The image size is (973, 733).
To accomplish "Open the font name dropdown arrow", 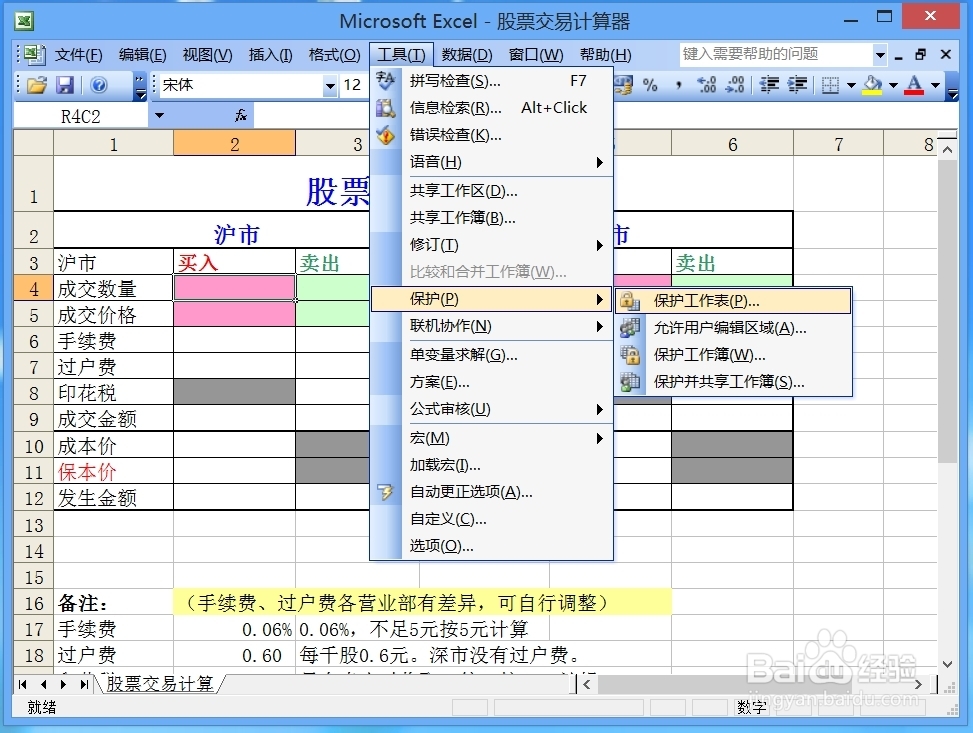I will 331,86.
